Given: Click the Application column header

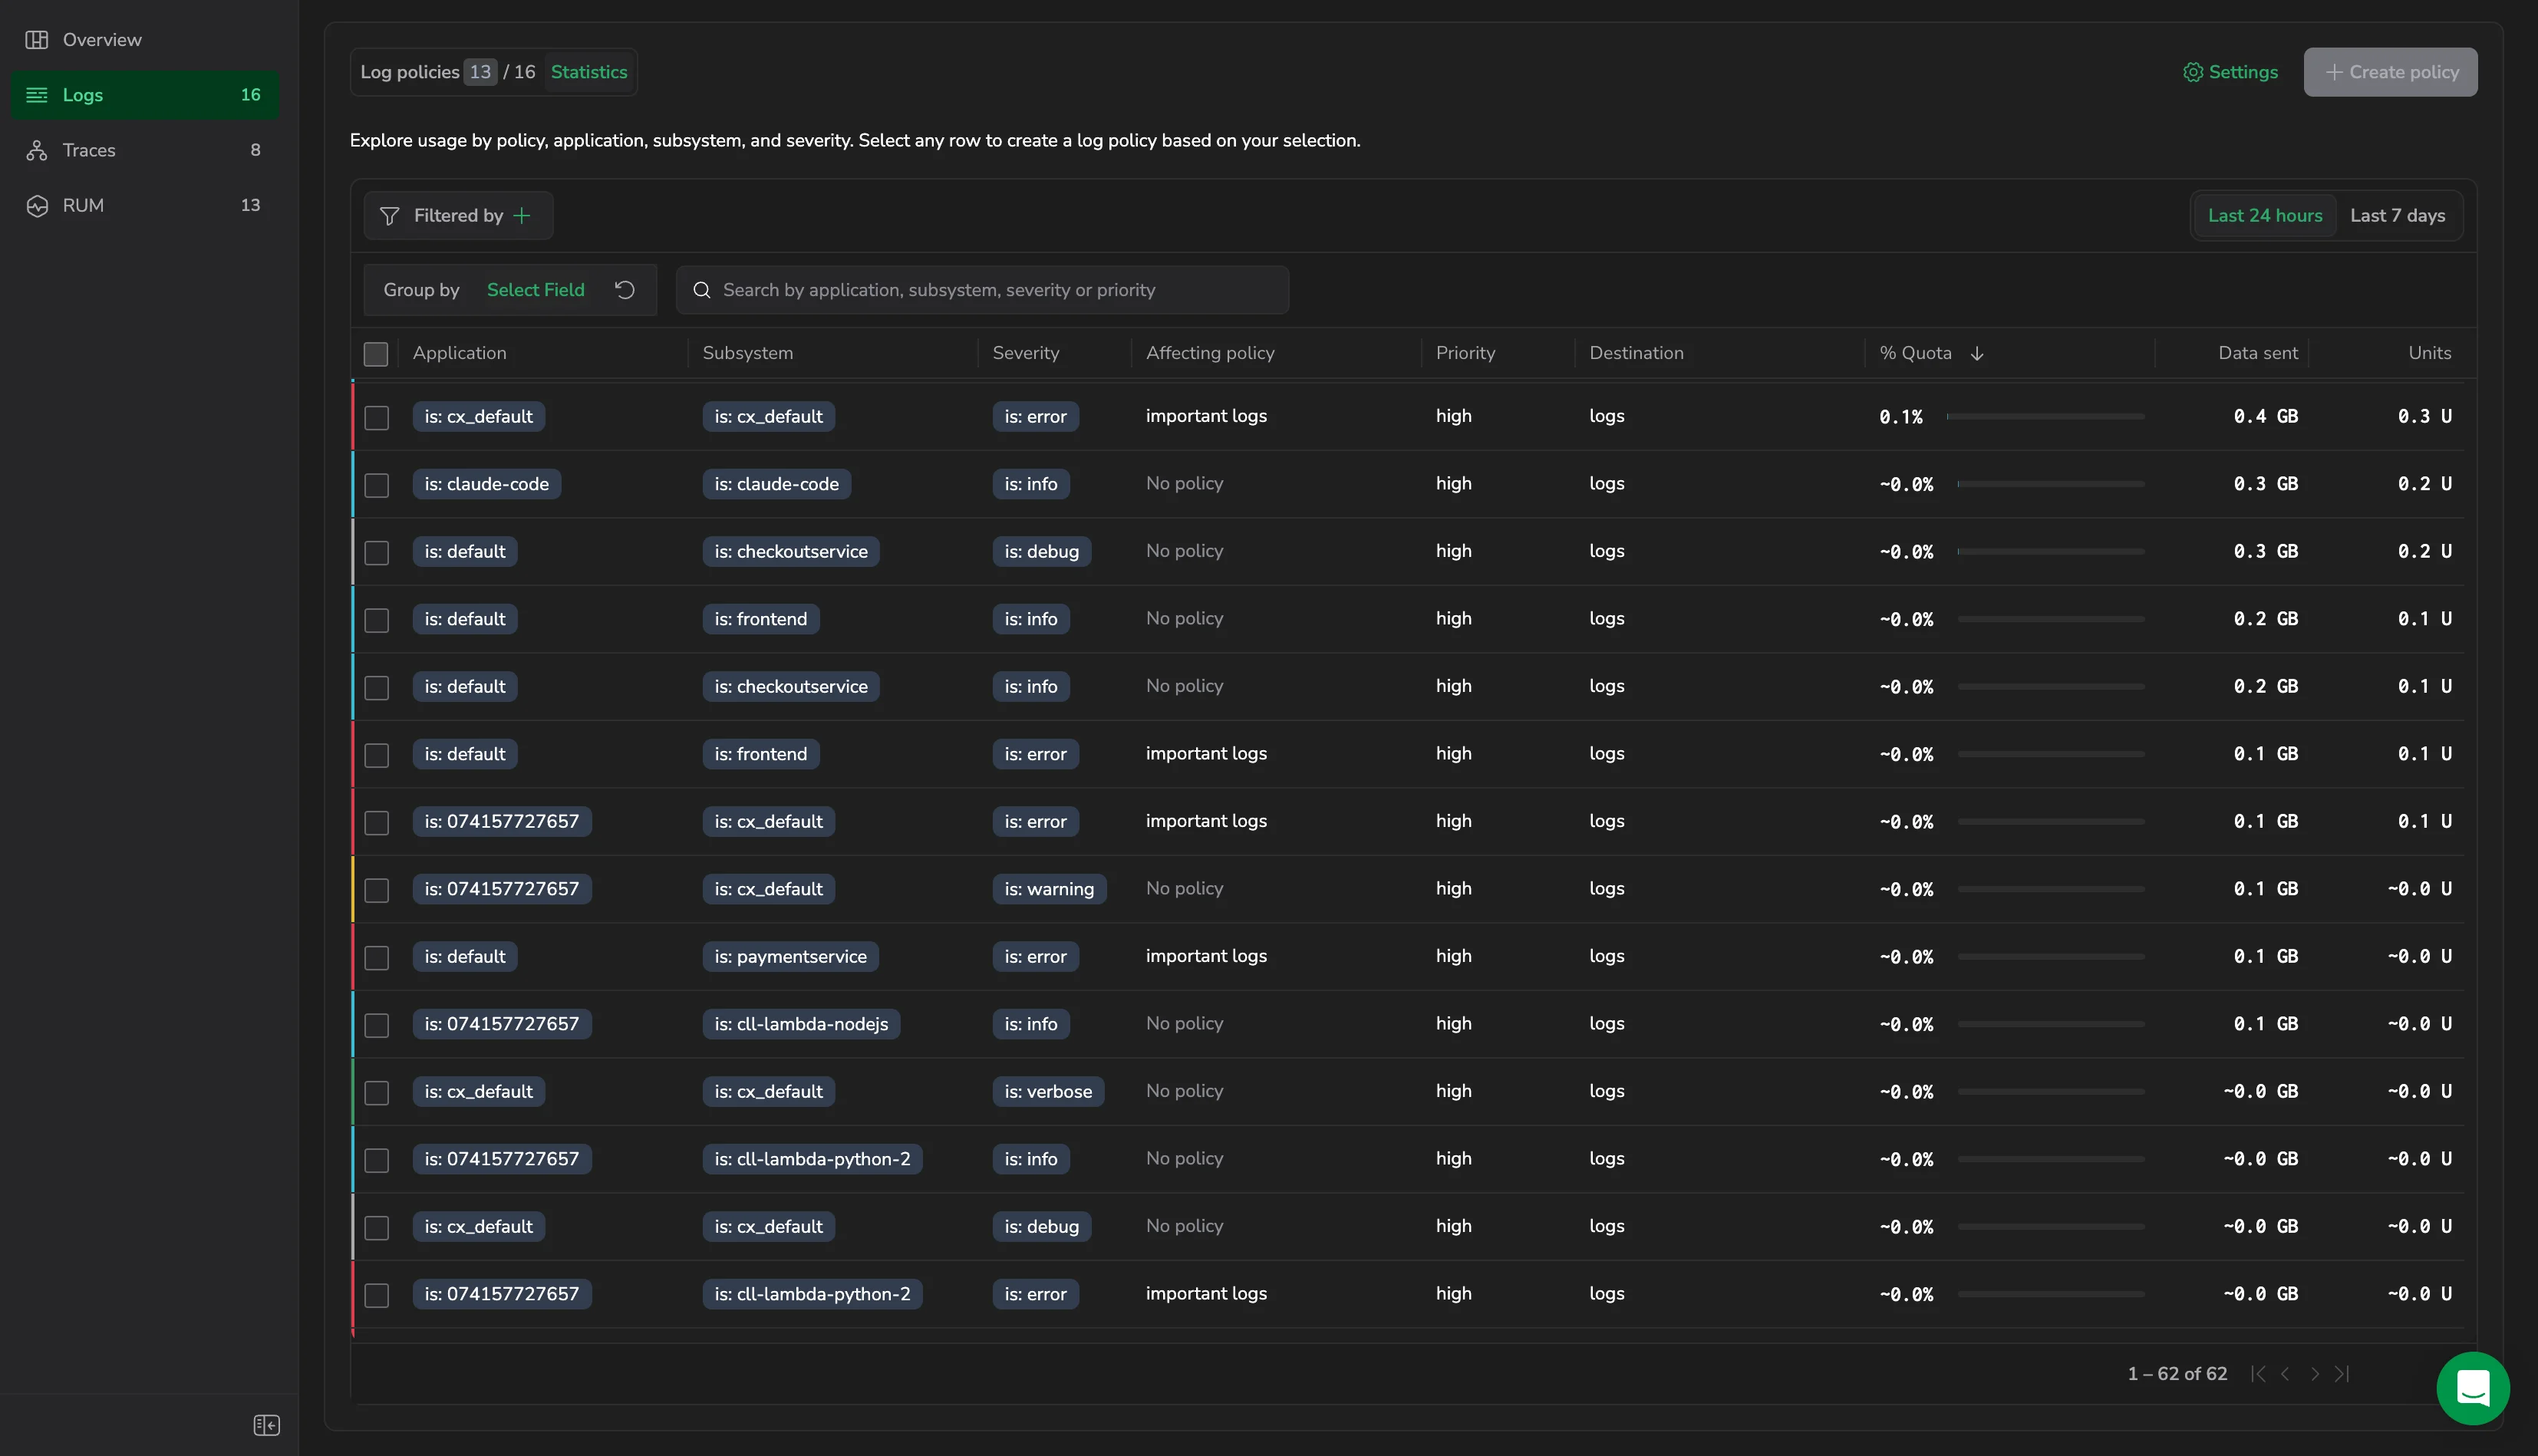Looking at the screenshot, I should pyautogui.click(x=459, y=353).
